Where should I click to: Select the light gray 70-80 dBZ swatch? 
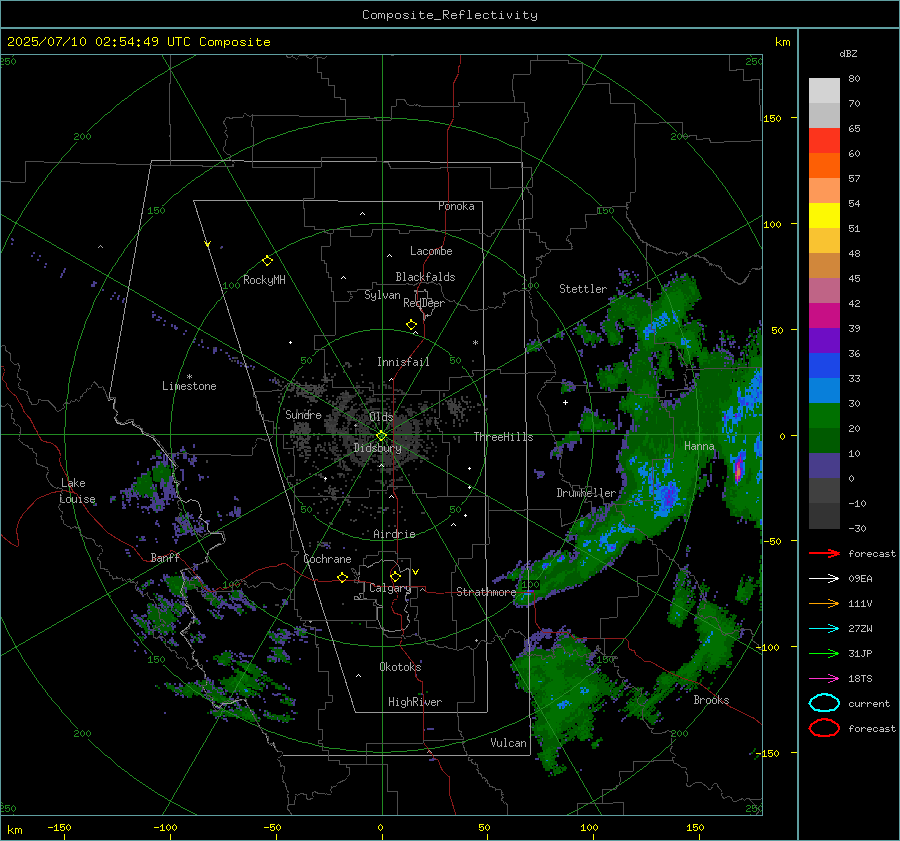824,91
